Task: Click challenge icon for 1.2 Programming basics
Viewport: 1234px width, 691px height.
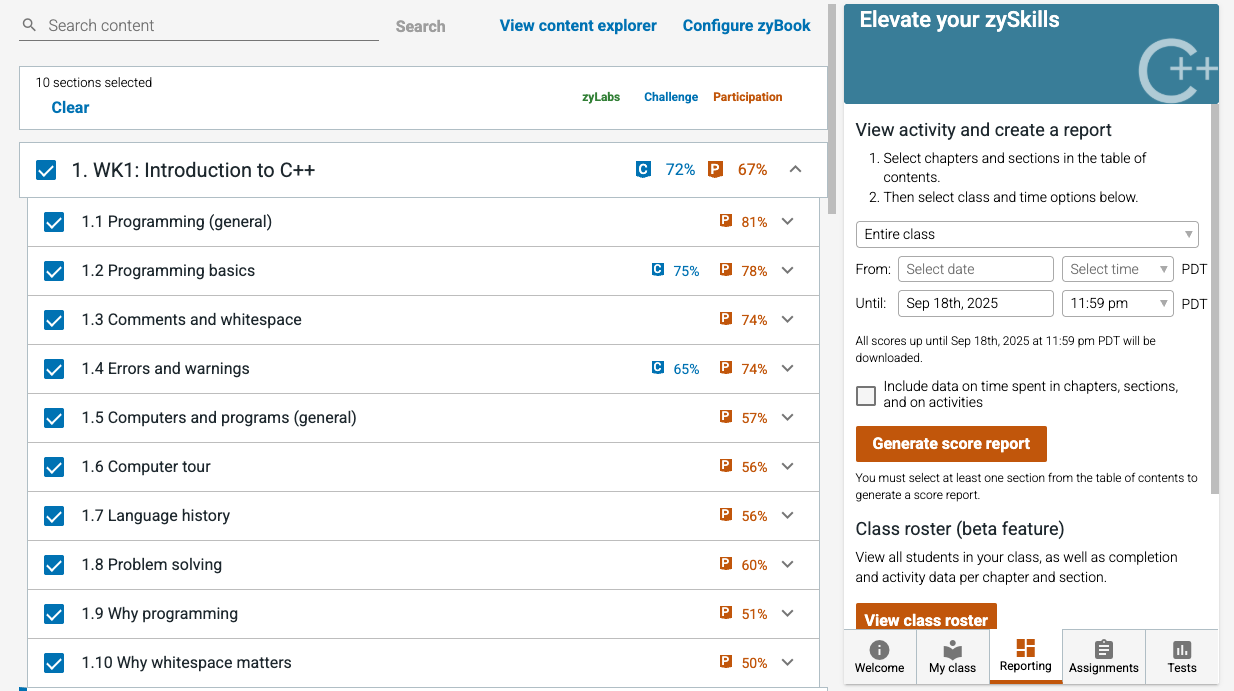Action: [x=657, y=270]
